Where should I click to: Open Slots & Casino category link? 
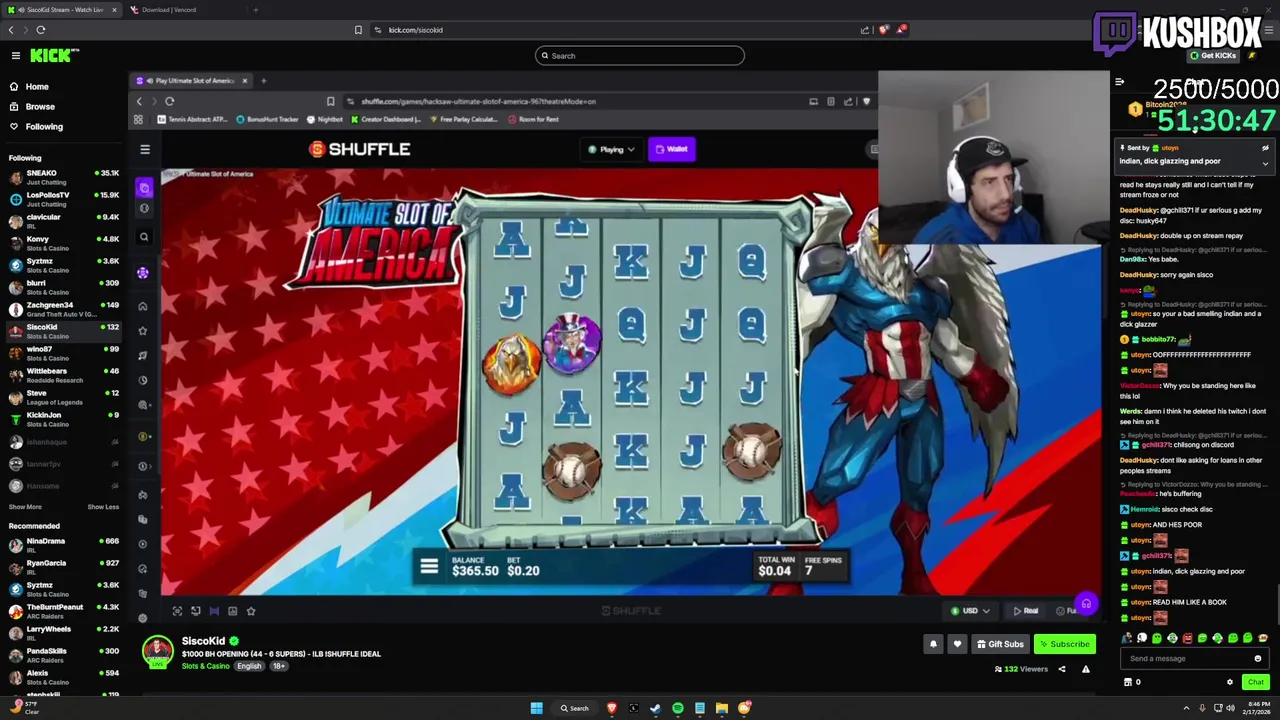click(x=205, y=666)
